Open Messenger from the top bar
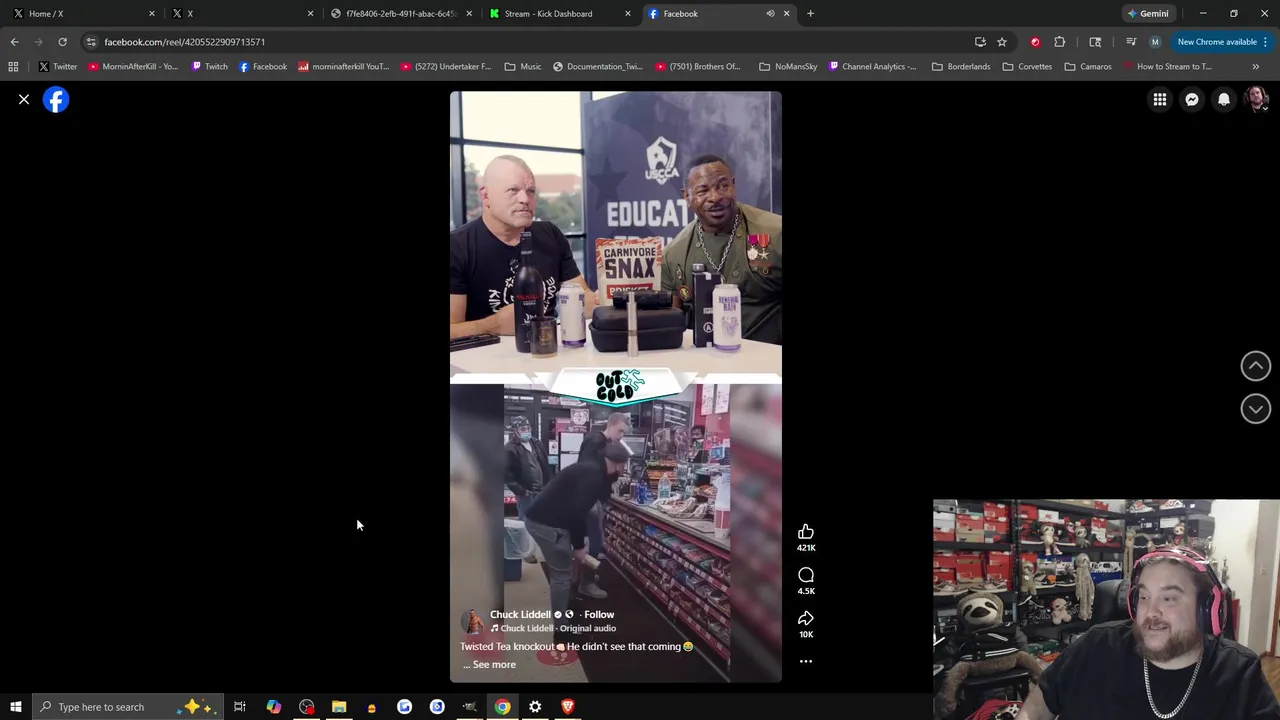The width and height of the screenshot is (1280, 720). point(1192,99)
